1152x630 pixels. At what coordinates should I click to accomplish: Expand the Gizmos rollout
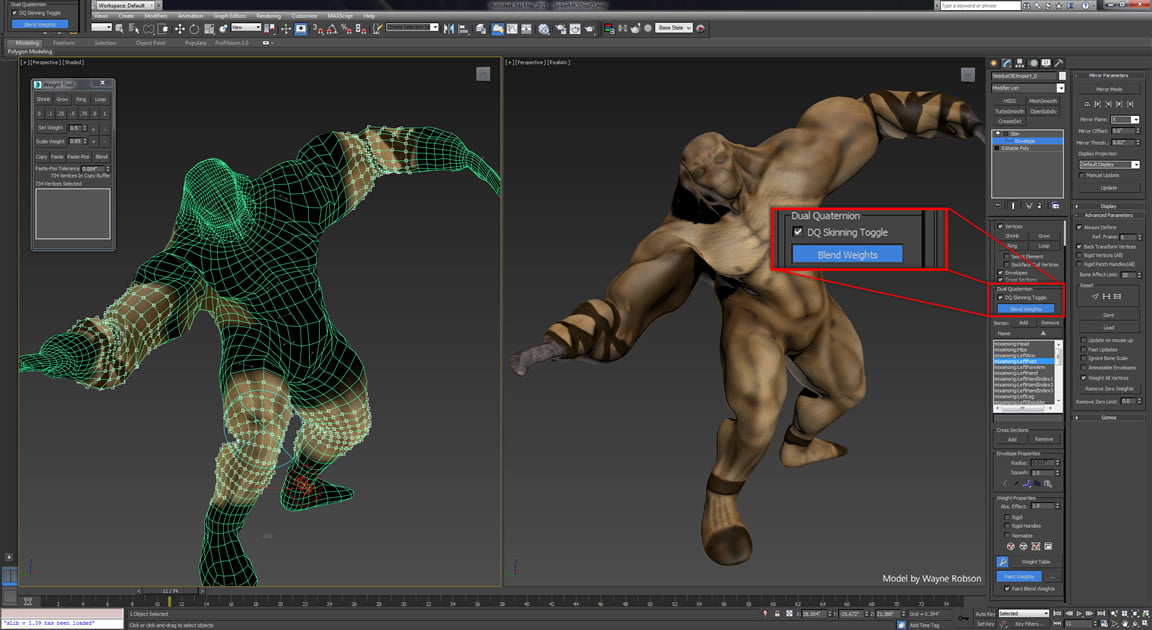[x=1108, y=417]
